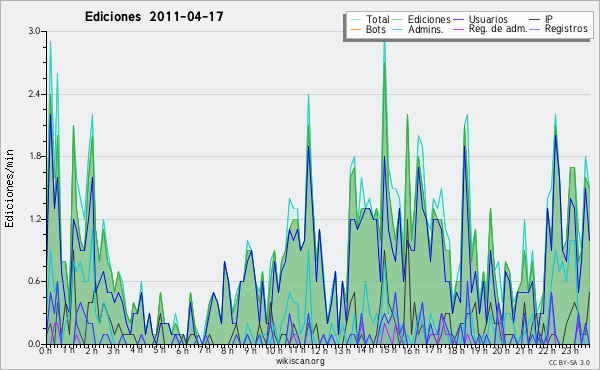Viewport: 600px width, 370px height.
Task: Click the Total legend color line
Action: pos(355,20)
